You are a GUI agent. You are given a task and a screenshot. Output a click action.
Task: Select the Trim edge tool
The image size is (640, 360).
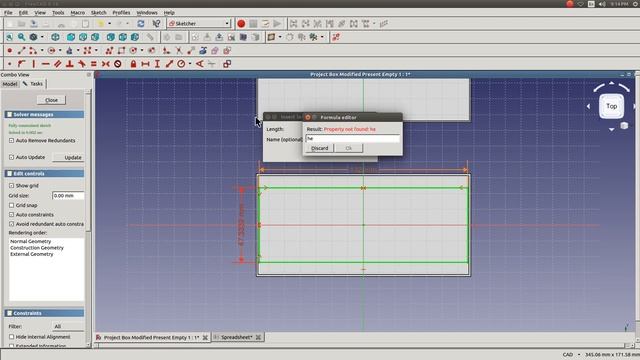(179, 51)
